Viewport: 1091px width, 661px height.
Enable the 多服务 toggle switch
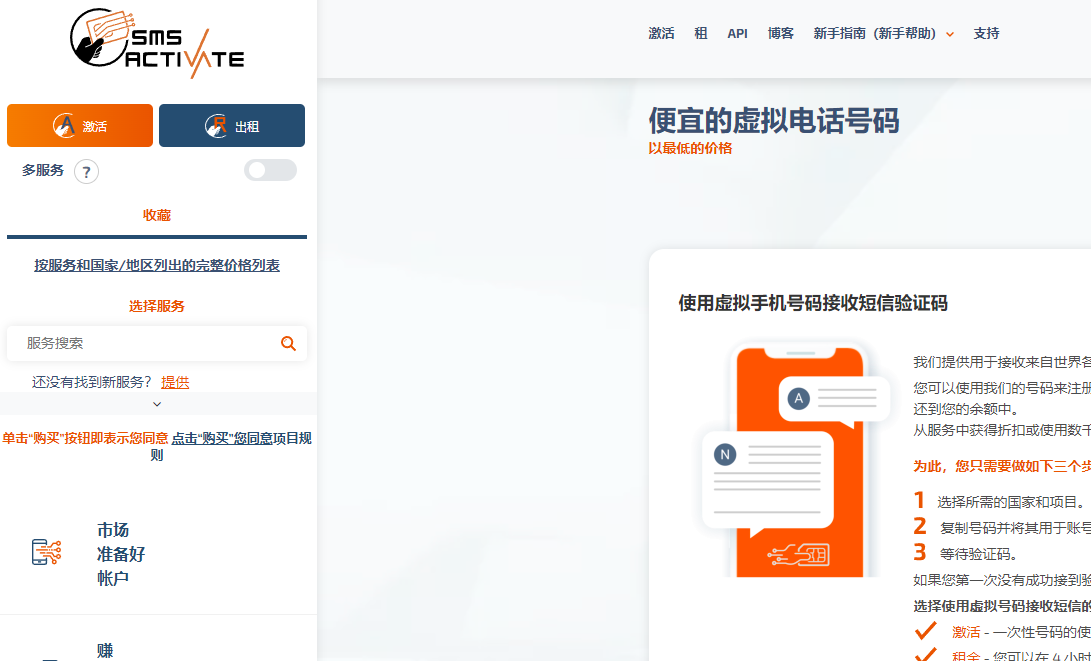(269, 170)
